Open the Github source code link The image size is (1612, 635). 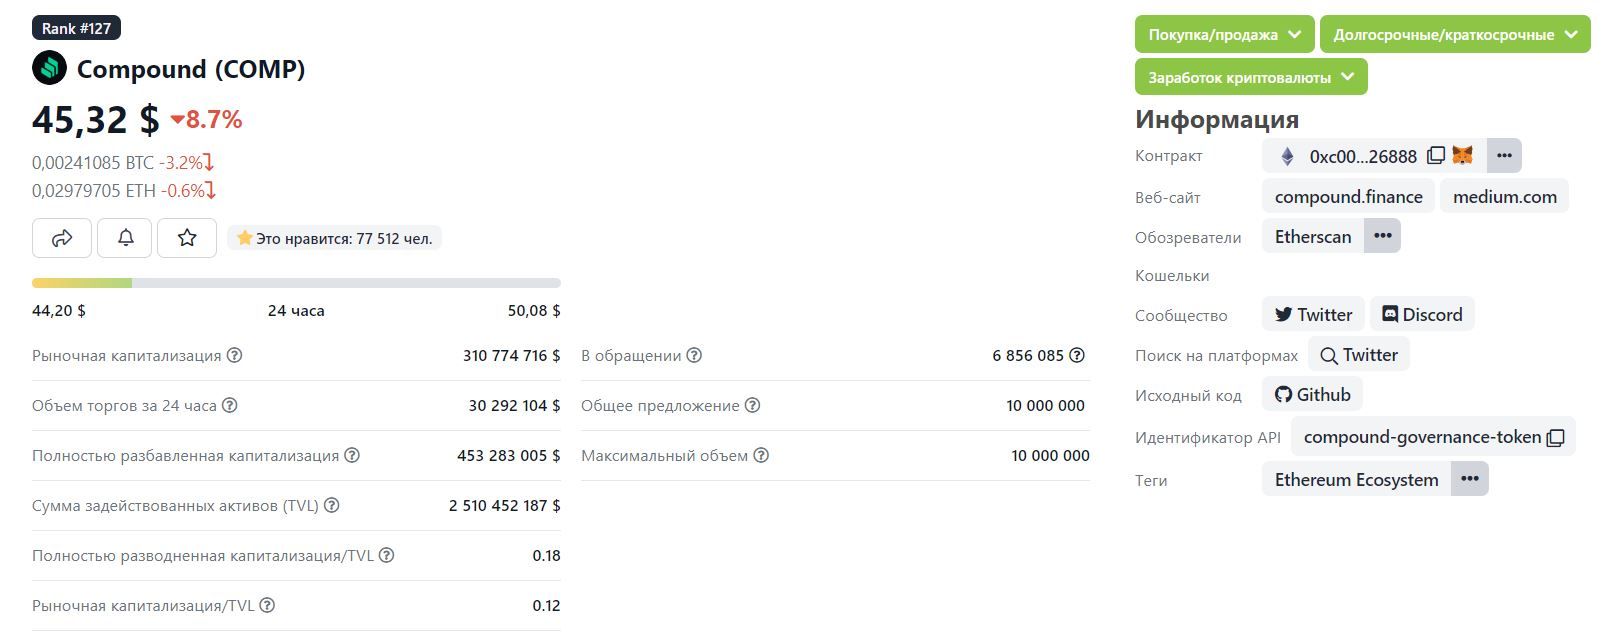coord(1312,394)
